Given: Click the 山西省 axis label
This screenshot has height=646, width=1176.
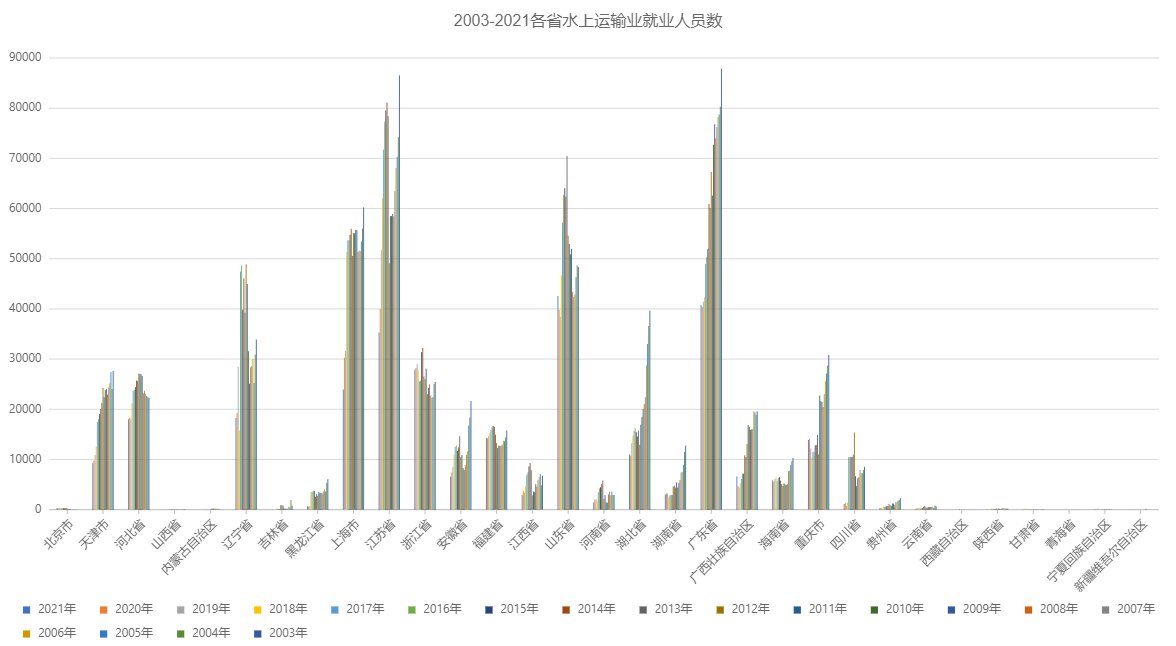Looking at the screenshot, I should (166, 533).
